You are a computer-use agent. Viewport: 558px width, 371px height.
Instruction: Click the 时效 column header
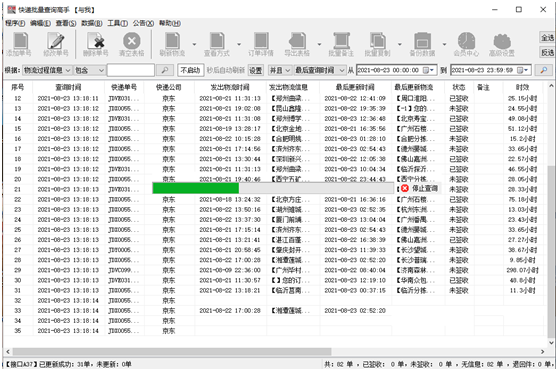click(x=522, y=87)
